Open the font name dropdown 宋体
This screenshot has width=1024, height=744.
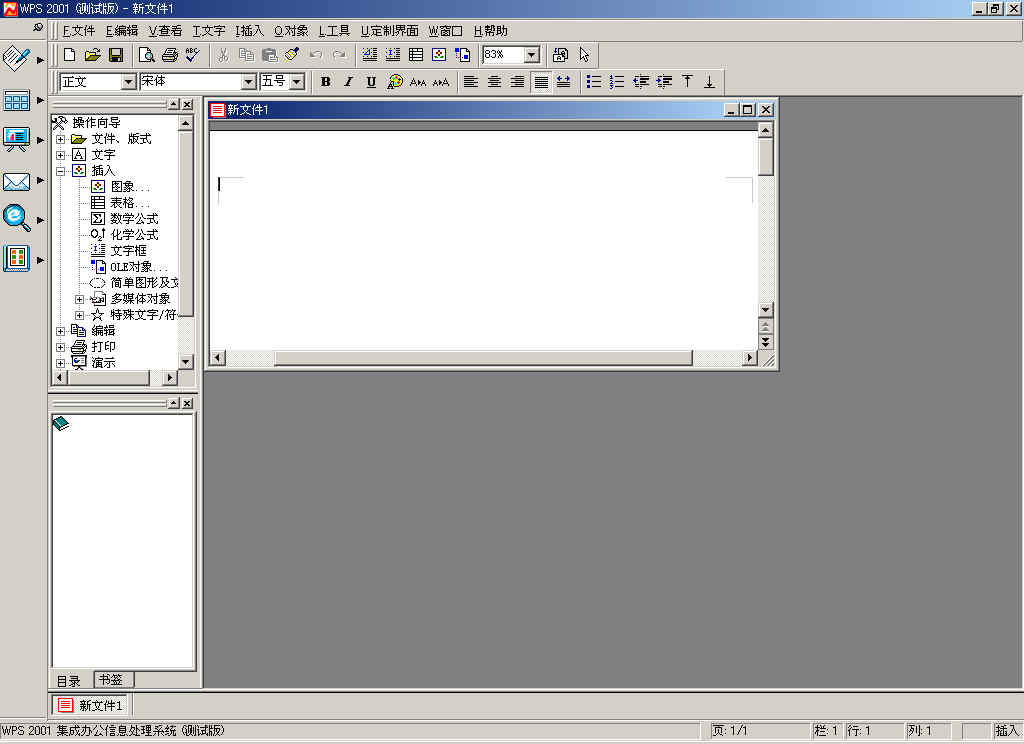pyautogui.click(x=248, y=82)
